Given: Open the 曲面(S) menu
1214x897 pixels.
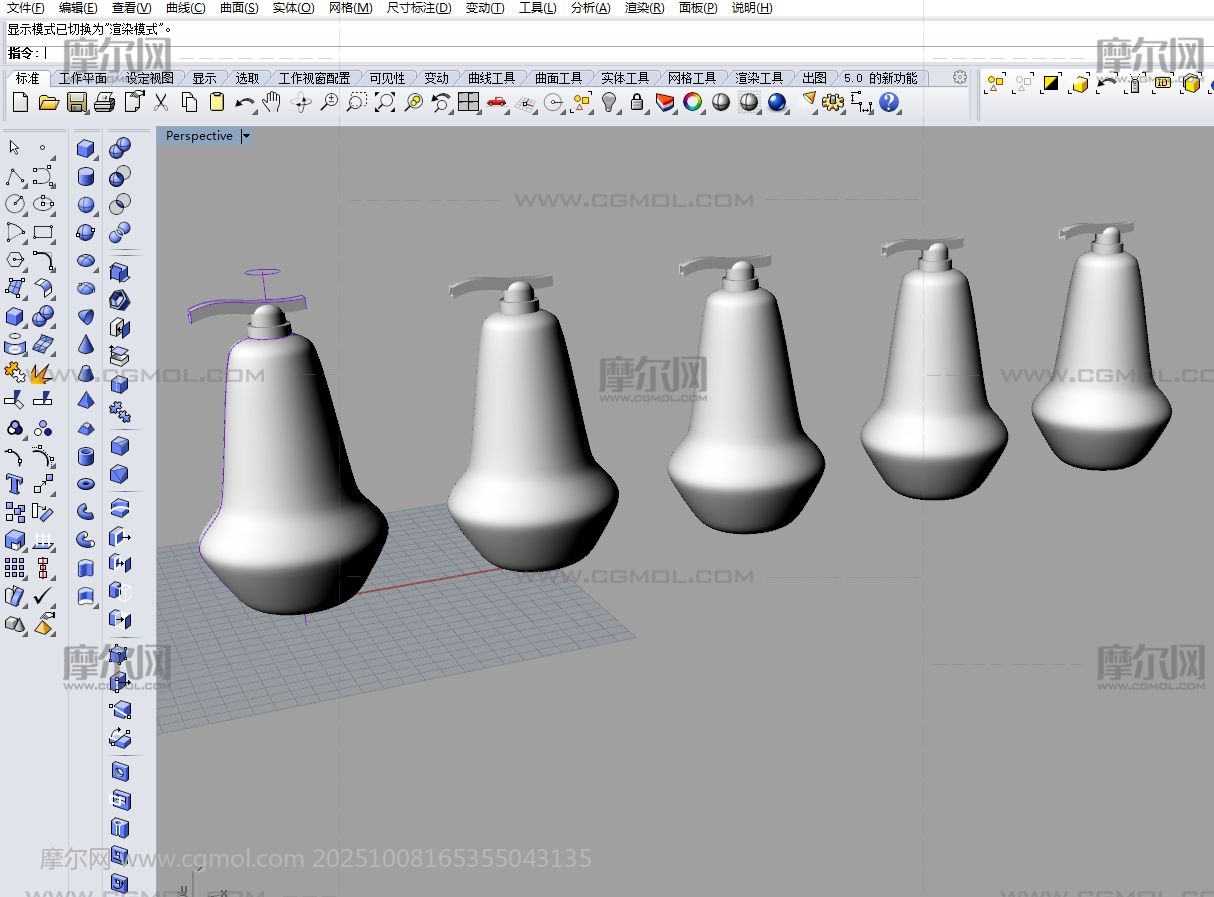Looking at the screenshot, I should [x=239, y=8].
